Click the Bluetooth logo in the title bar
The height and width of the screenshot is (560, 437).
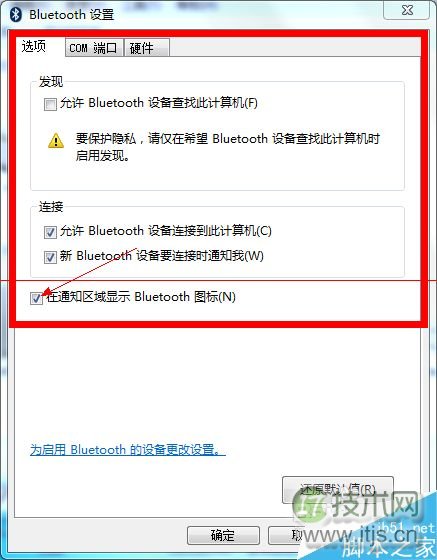[15, 15]
